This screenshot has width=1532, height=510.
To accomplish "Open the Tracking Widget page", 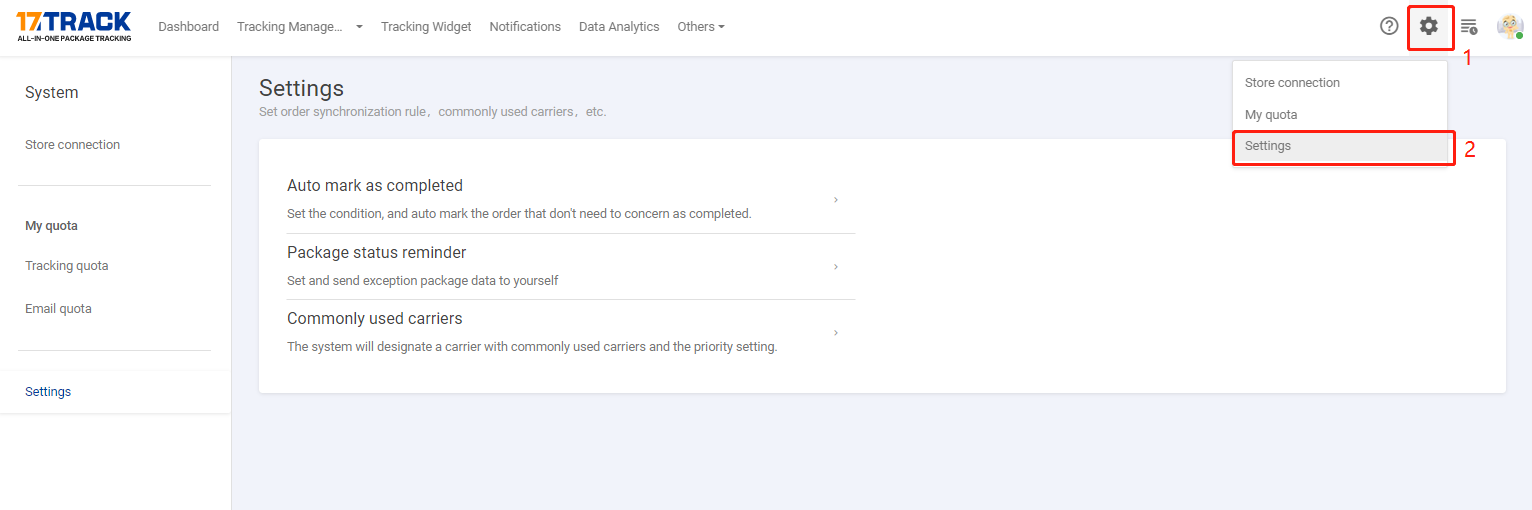I will 426,27.
